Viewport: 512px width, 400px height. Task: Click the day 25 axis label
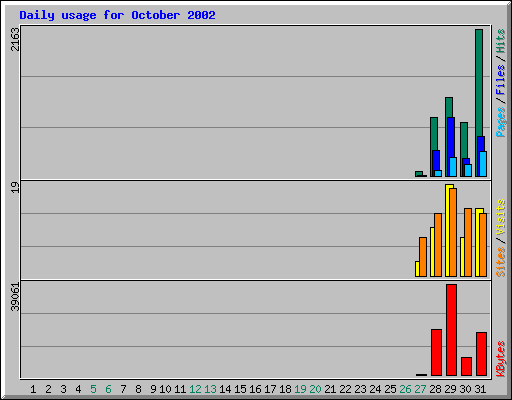point(390,389)
